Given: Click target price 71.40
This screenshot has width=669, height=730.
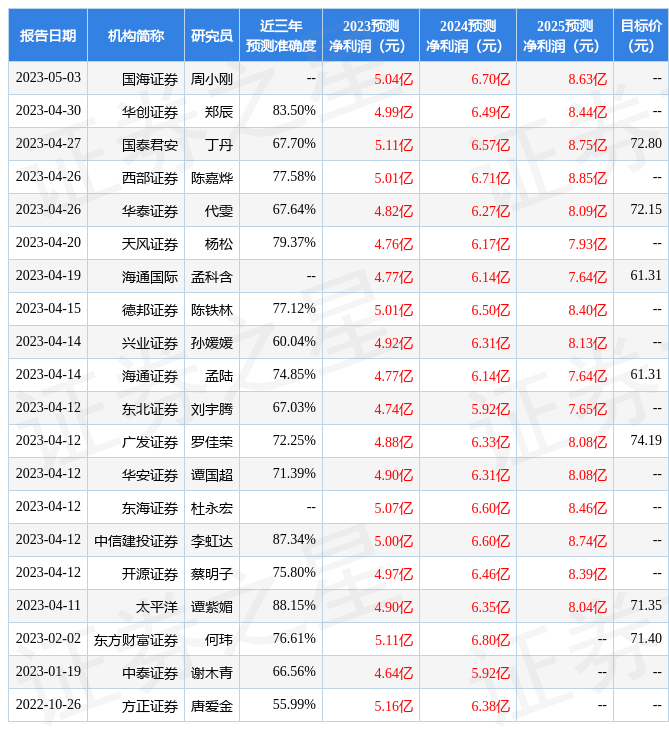Looking at the screenshot, I should [x=646, y=639].
